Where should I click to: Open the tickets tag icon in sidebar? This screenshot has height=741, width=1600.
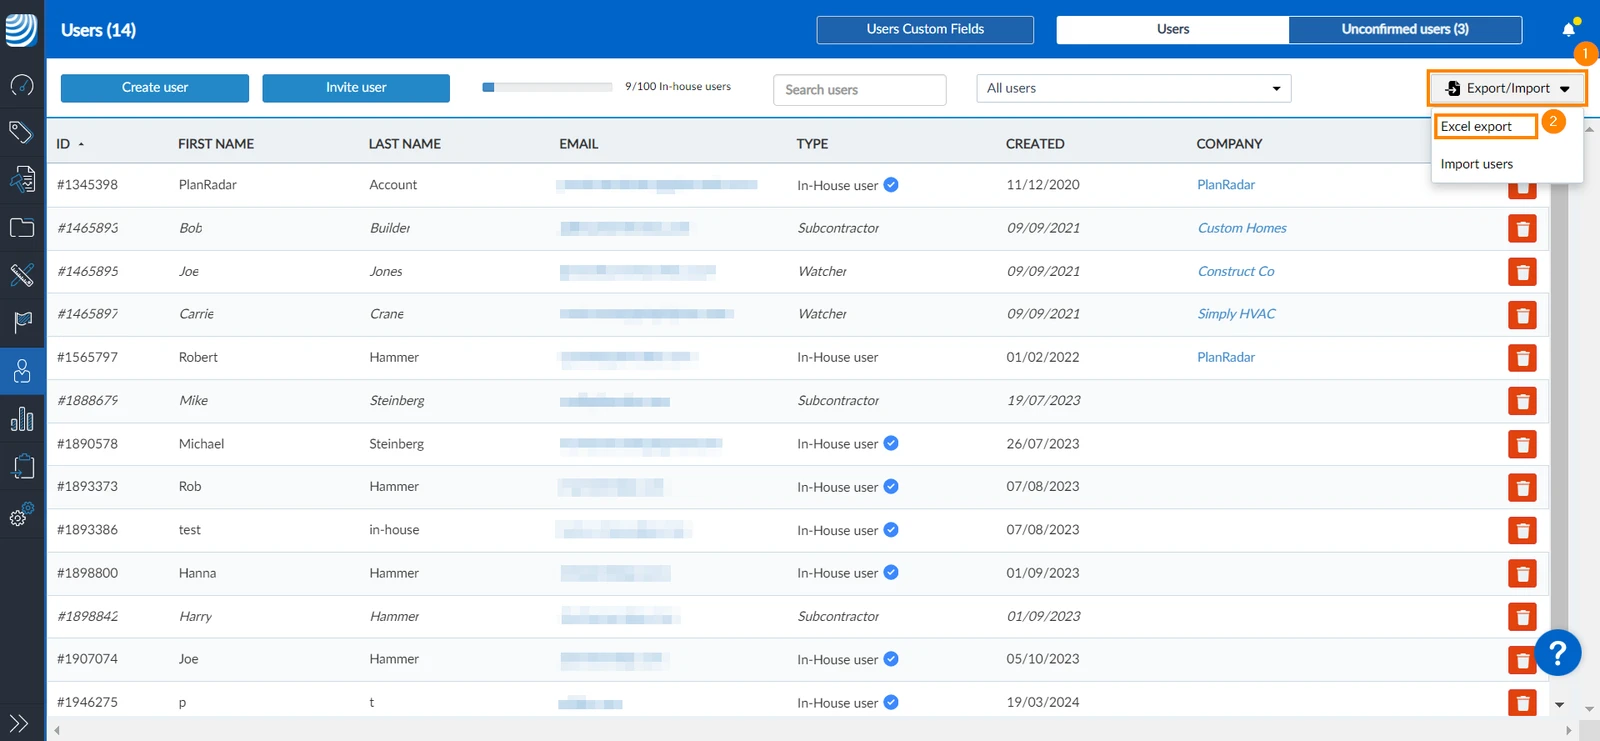pos(21,132)
